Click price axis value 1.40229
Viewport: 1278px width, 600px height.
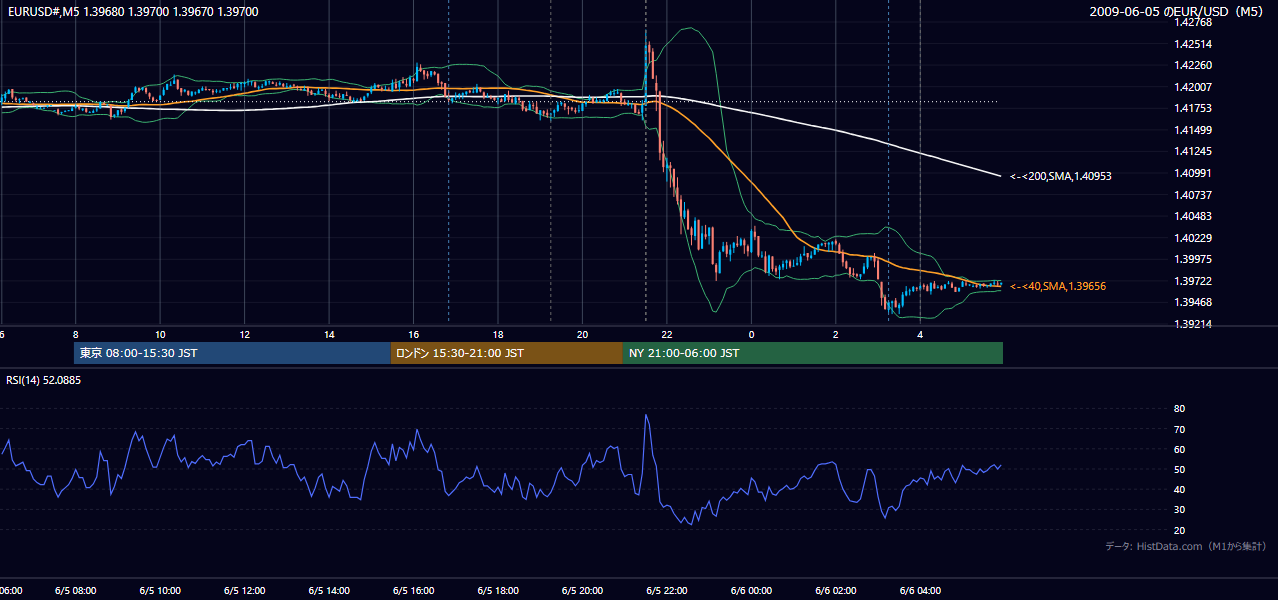coord(1193,238)
